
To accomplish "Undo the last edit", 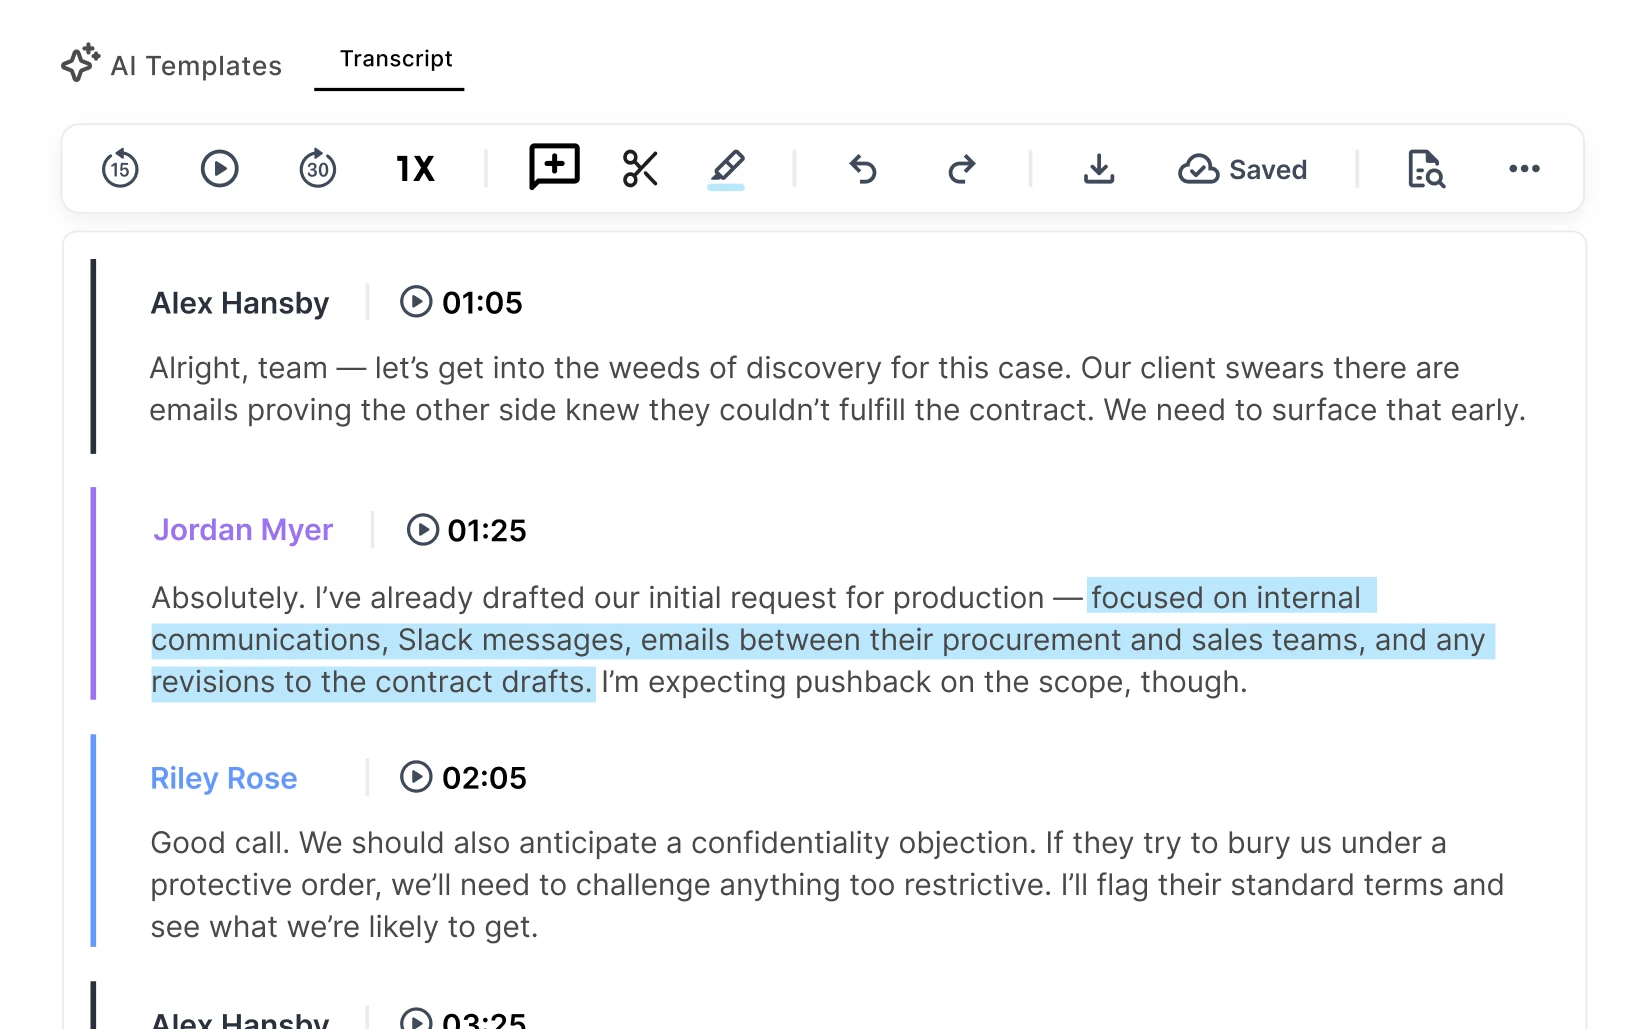I will pyautogui.click(x=863, y=169).
